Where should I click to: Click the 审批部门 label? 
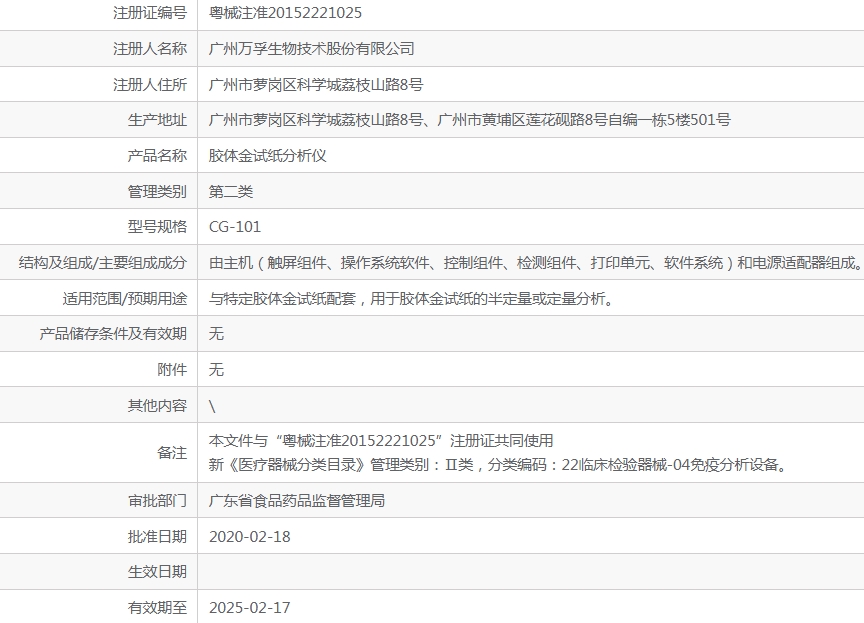point(157,501)
